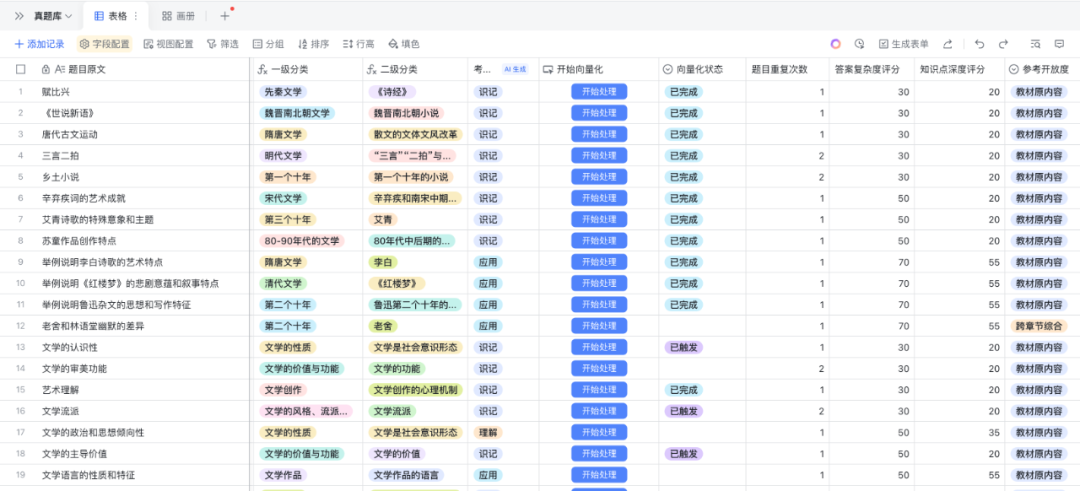Click the button-field icon of 开始向量化 header

coord(548,70)
